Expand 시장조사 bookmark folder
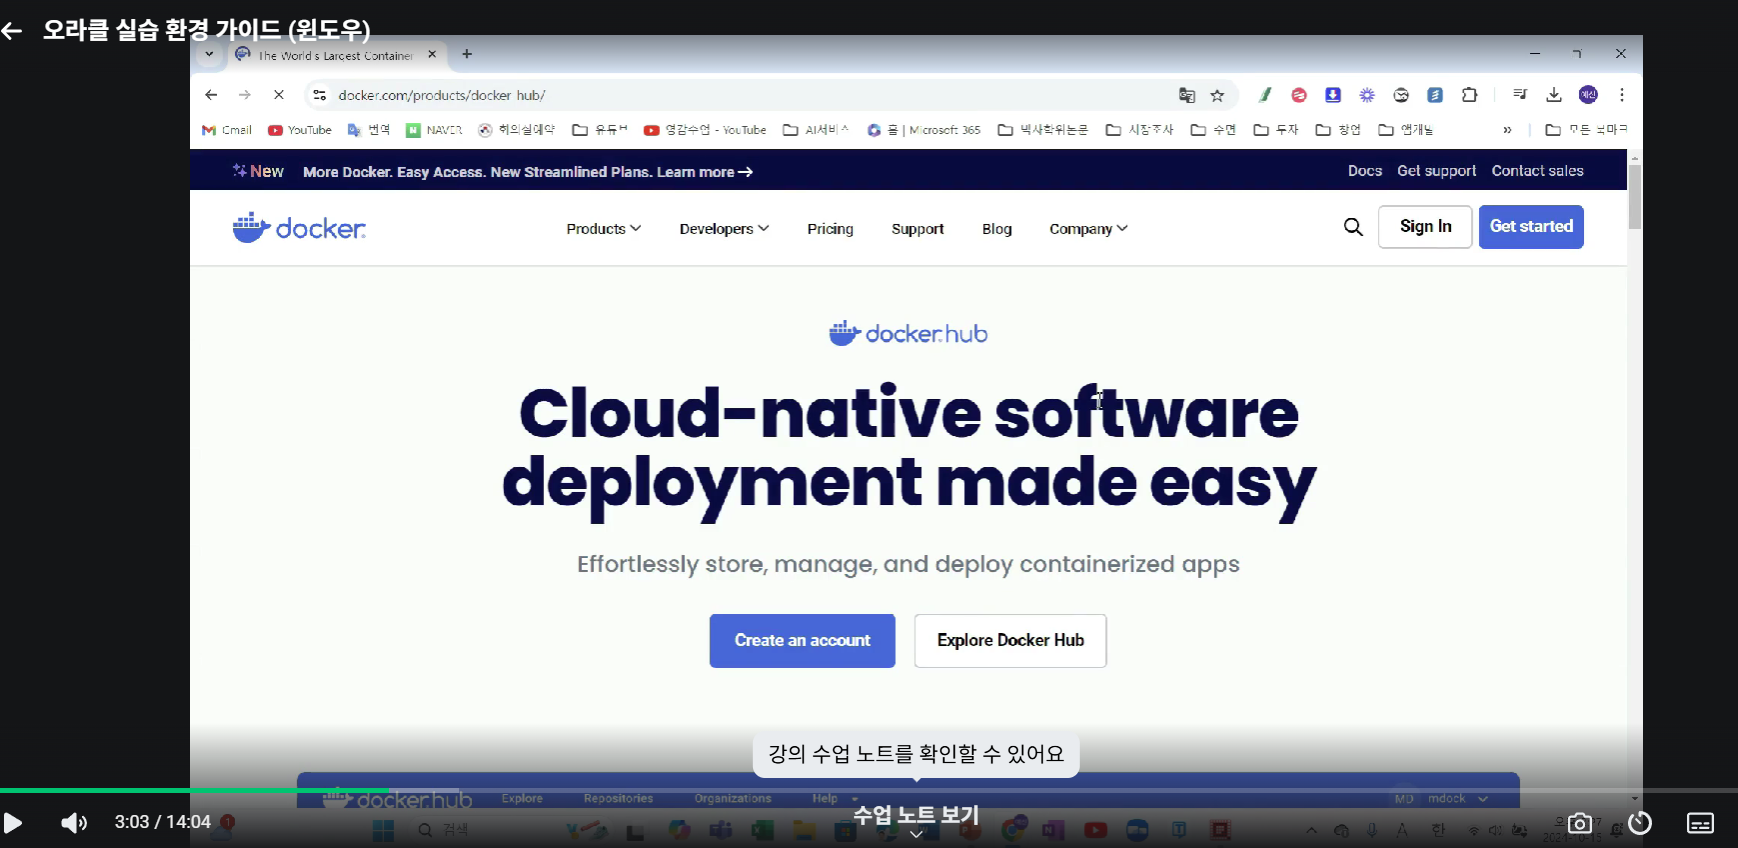 pyautogui.click(x=1140, y=130)
